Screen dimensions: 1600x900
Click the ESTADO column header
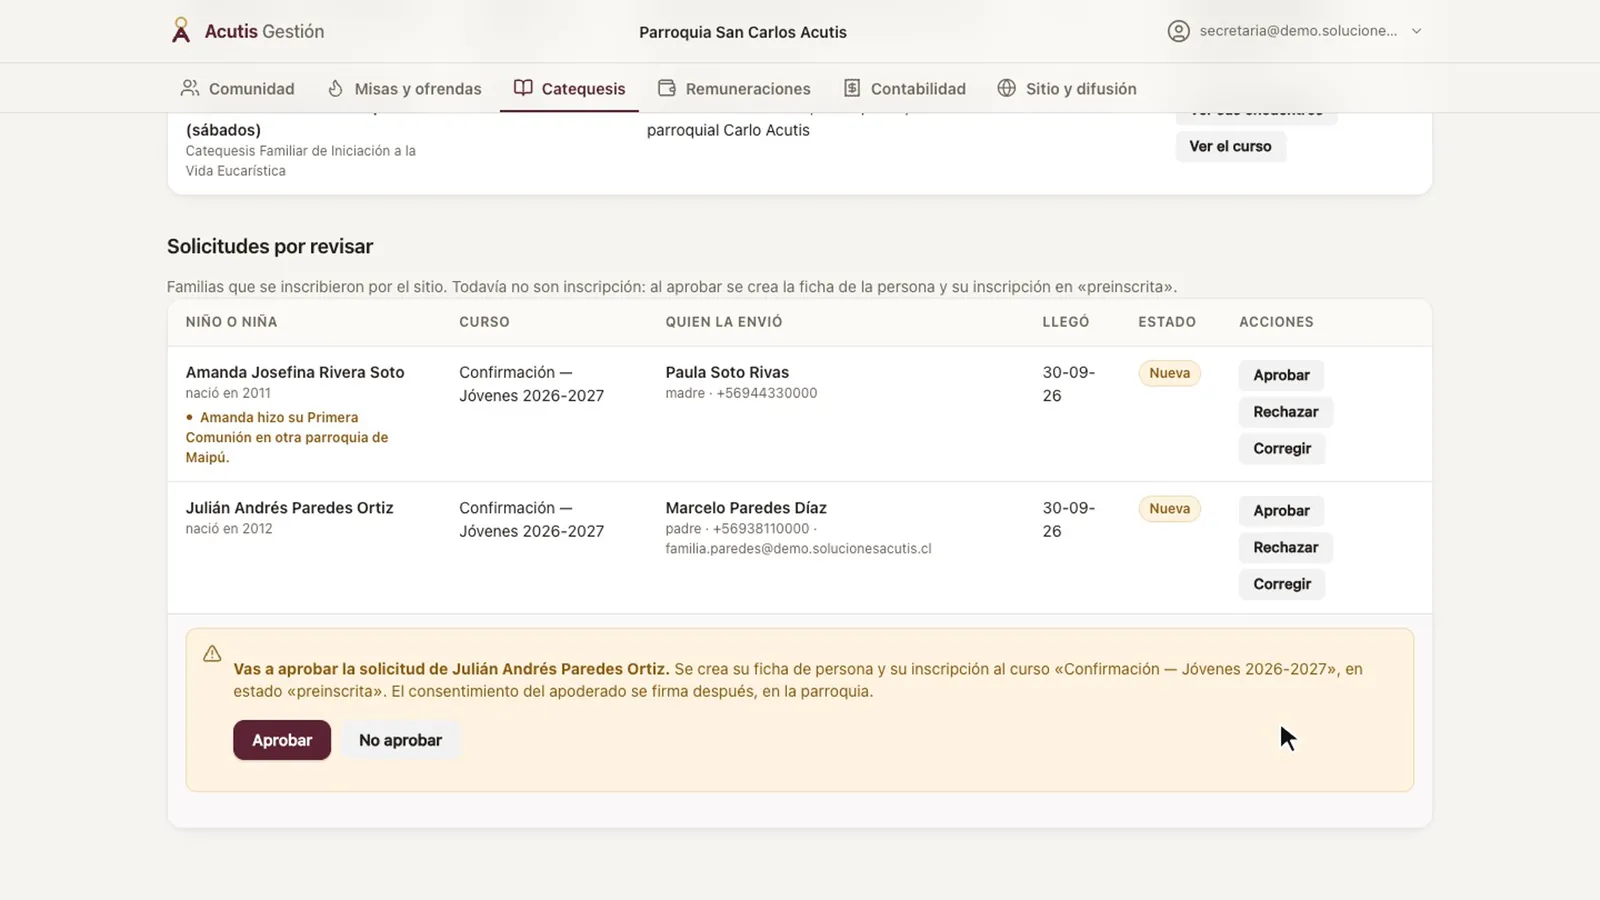(1167, 322)
